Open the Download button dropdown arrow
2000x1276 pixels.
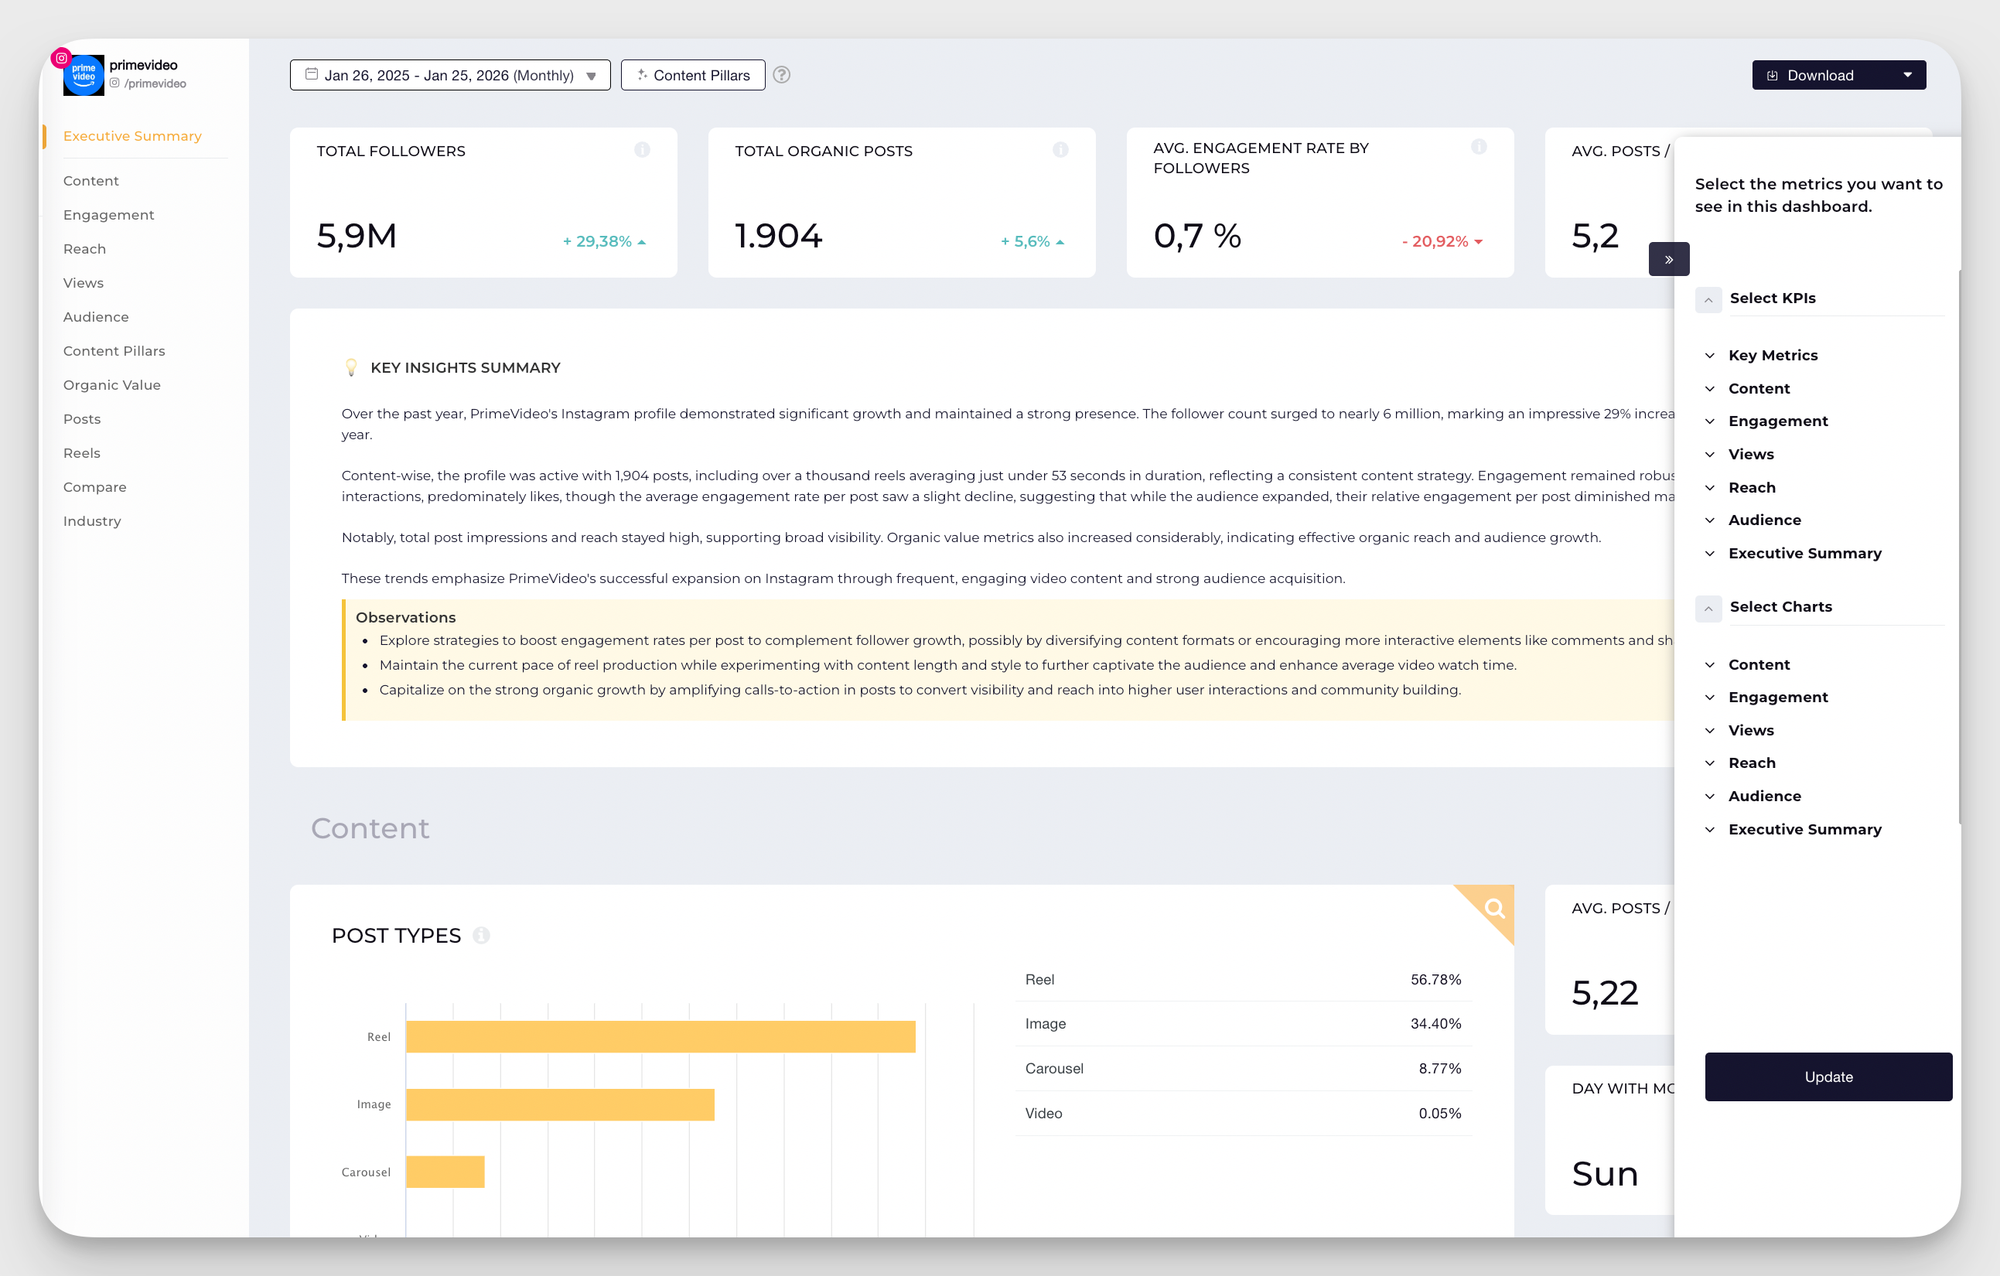pyautogui.click(x=1908, y=75)
